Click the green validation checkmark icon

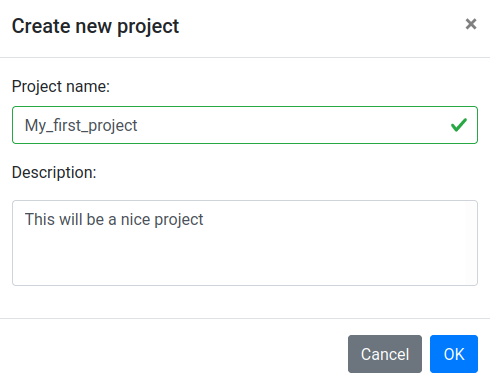click(x=459, y=125)
